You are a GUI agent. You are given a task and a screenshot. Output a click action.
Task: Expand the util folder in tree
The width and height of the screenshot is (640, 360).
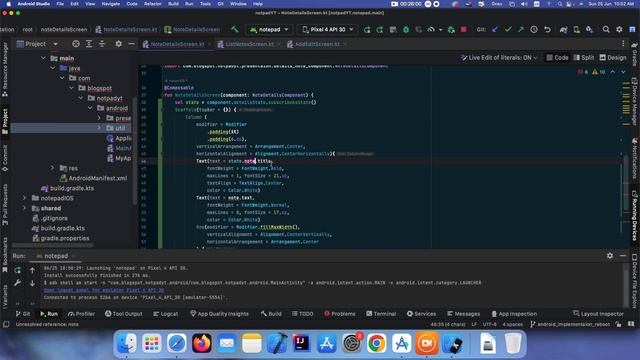99,128
